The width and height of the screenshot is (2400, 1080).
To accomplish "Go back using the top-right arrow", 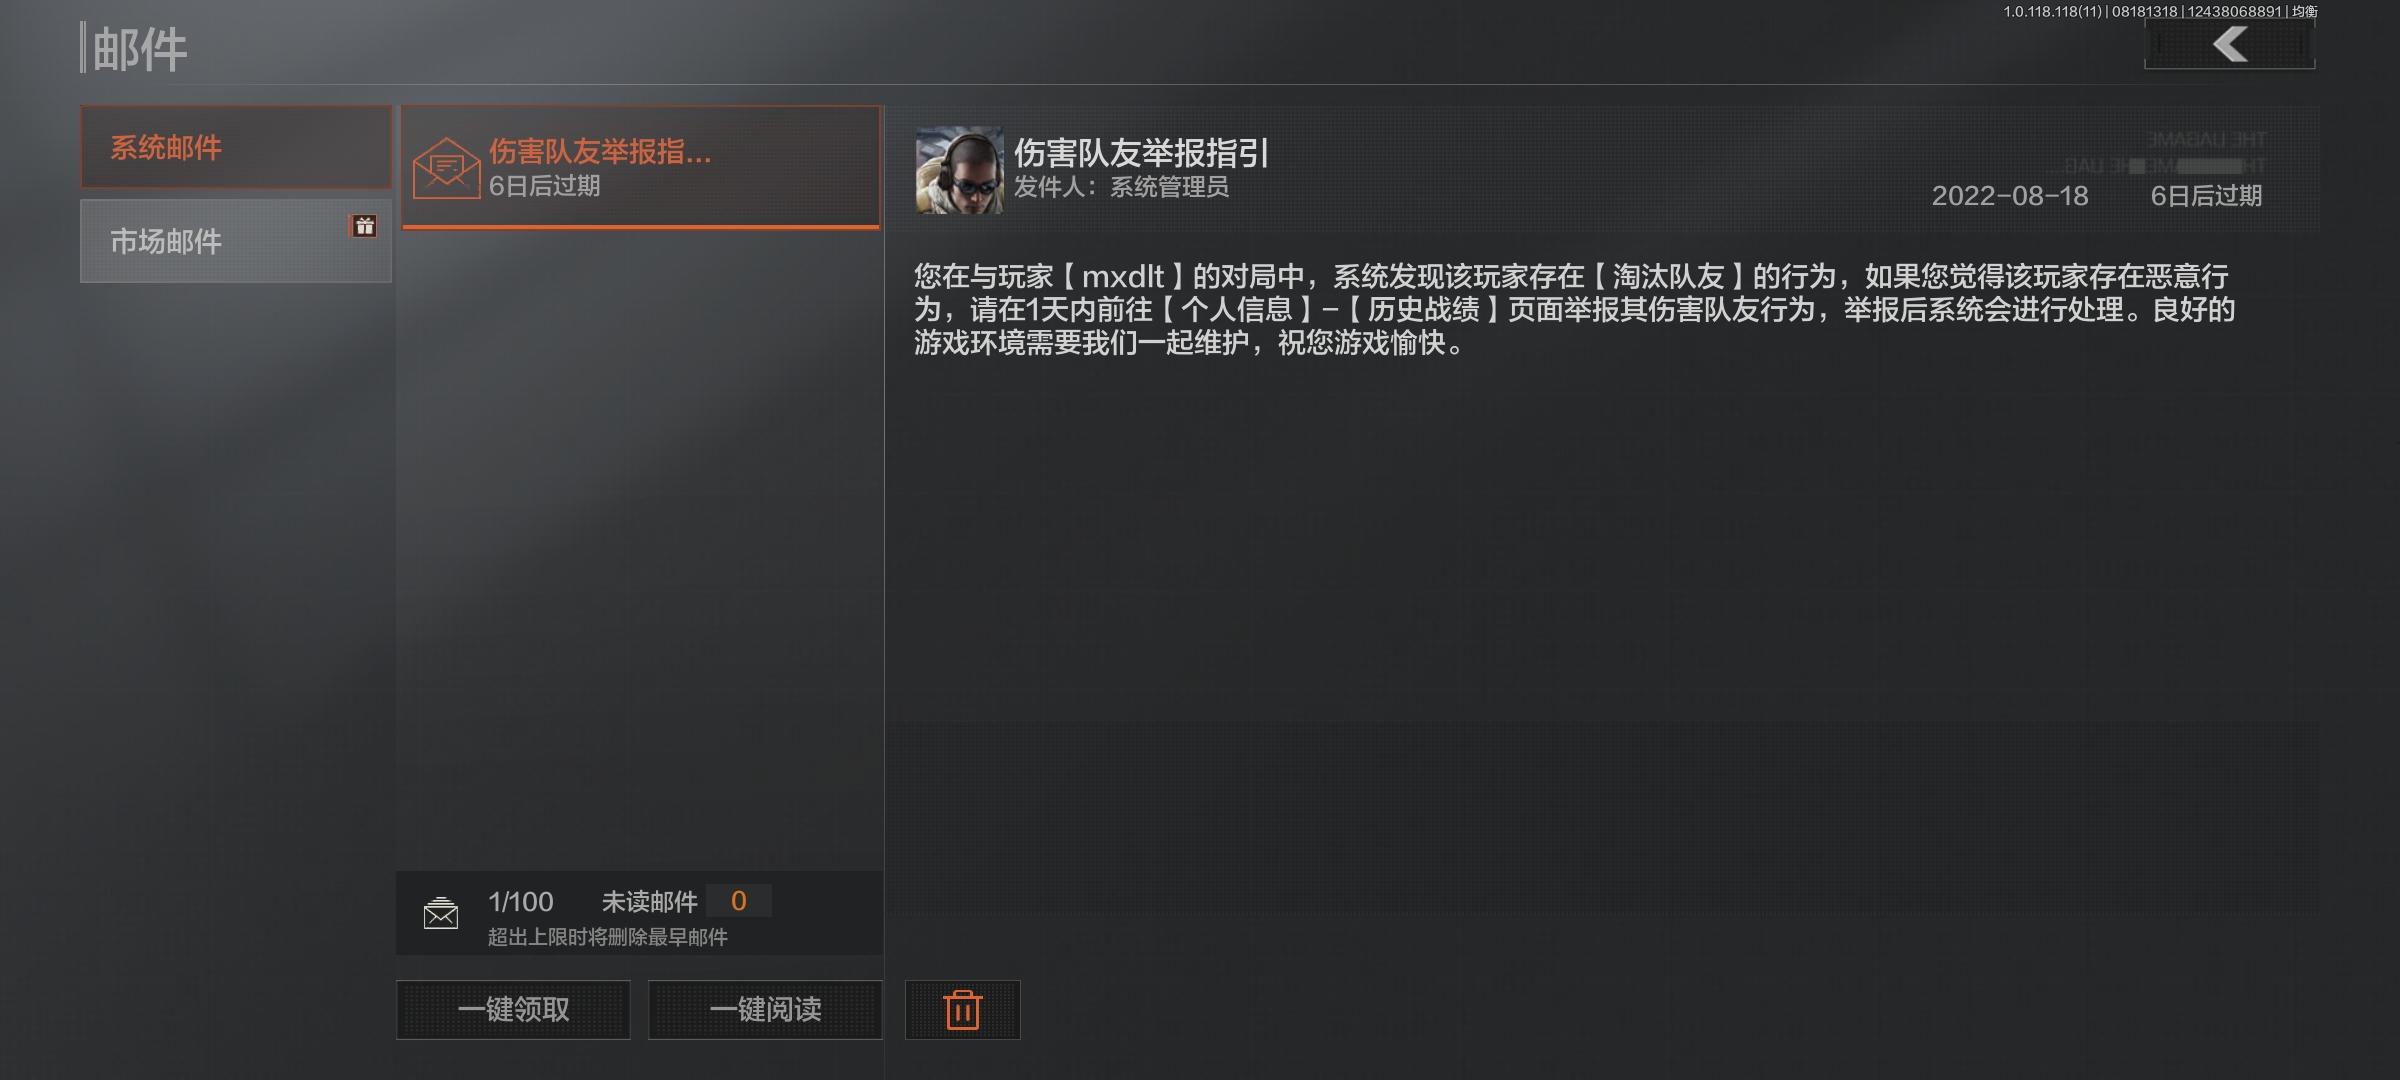I will pos(2229,45).
